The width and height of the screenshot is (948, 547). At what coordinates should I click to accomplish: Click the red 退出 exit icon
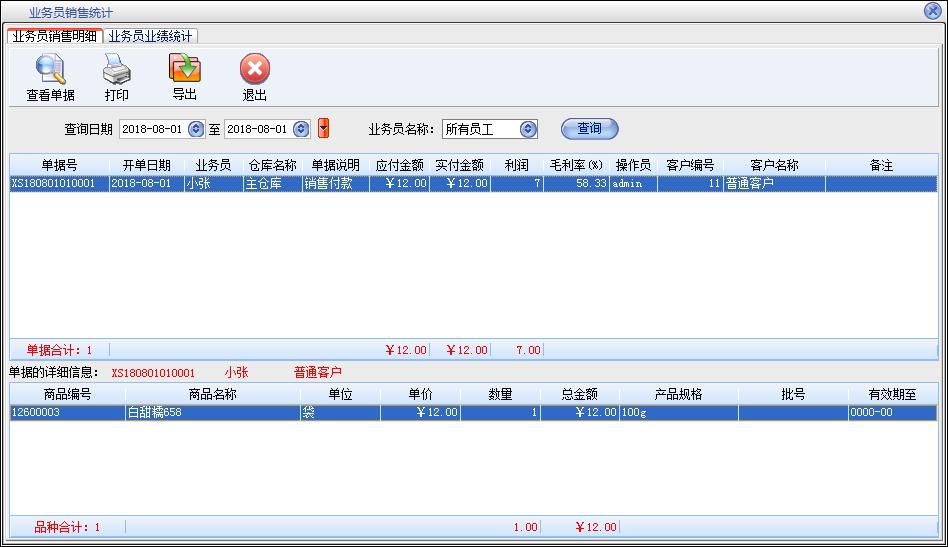(255, 71)
